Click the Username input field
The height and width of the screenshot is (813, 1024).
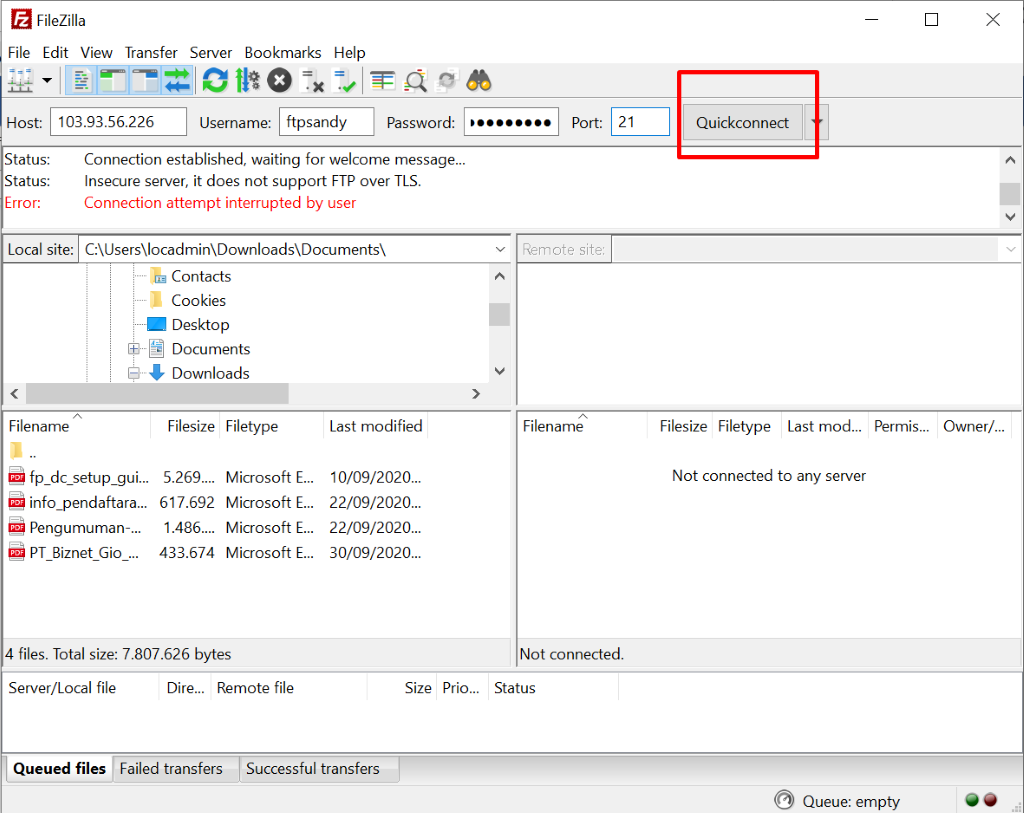tap(327, 122)
